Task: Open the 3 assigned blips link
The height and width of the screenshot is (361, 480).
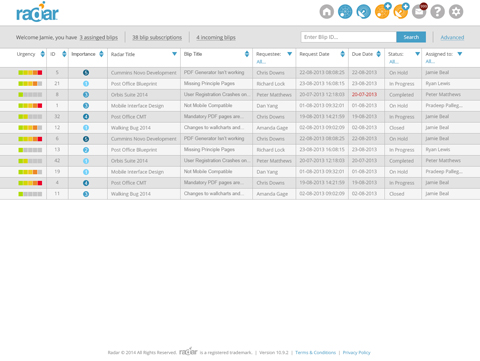Action: pyautogui.click(x=99, y=37)
